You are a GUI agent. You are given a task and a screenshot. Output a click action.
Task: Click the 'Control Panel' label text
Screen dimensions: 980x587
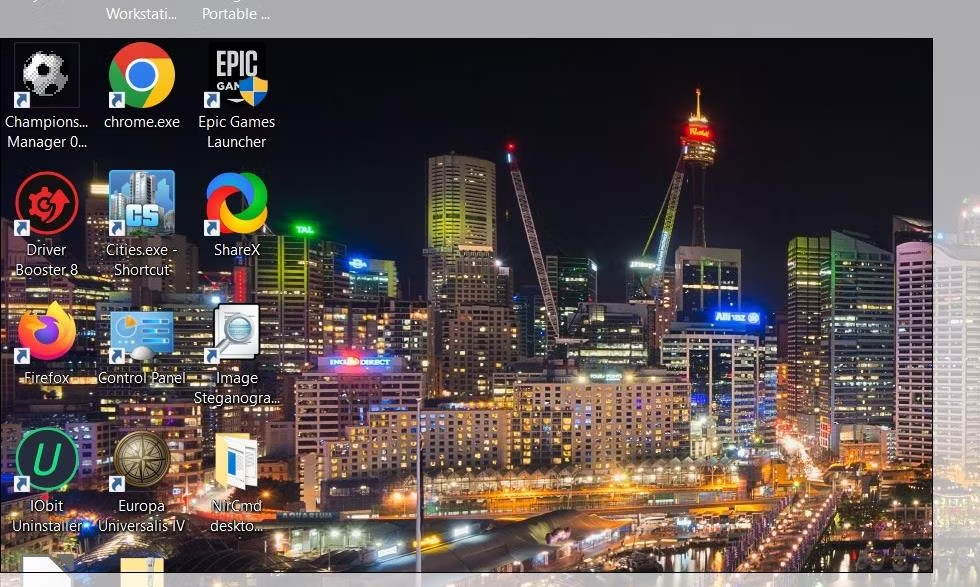pyautogui.click(x=142, y=378)
